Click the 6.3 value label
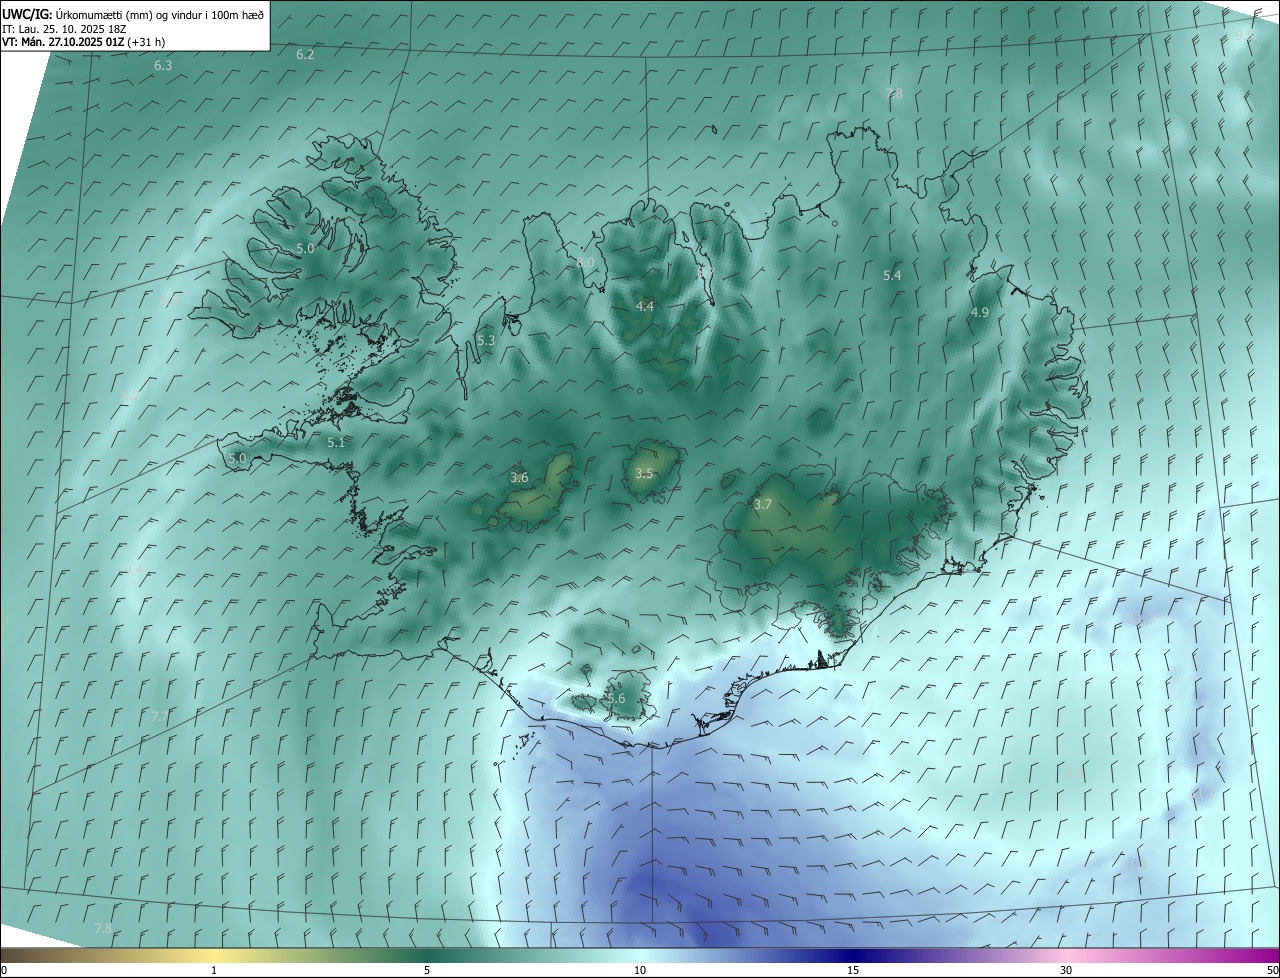Screen dimensions: 1280x978 163,65
